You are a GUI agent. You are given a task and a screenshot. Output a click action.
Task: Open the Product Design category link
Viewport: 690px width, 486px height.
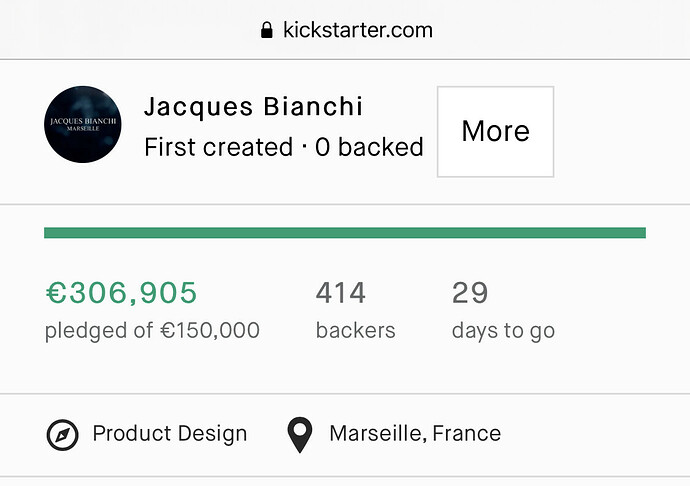point(170,434)
